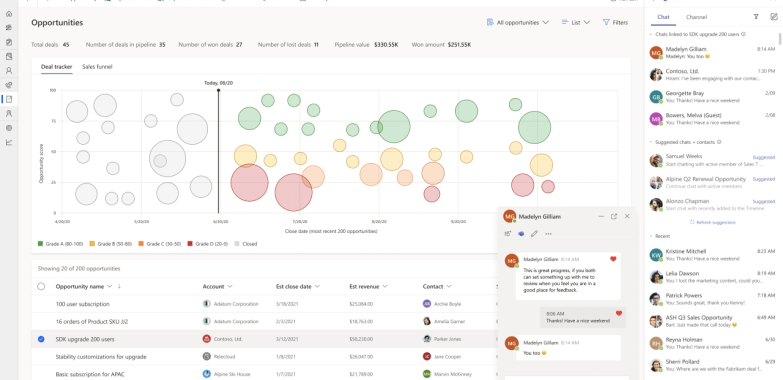Click info icon beside 'Suggested chats + contacts'

click(x=719, y=142)
